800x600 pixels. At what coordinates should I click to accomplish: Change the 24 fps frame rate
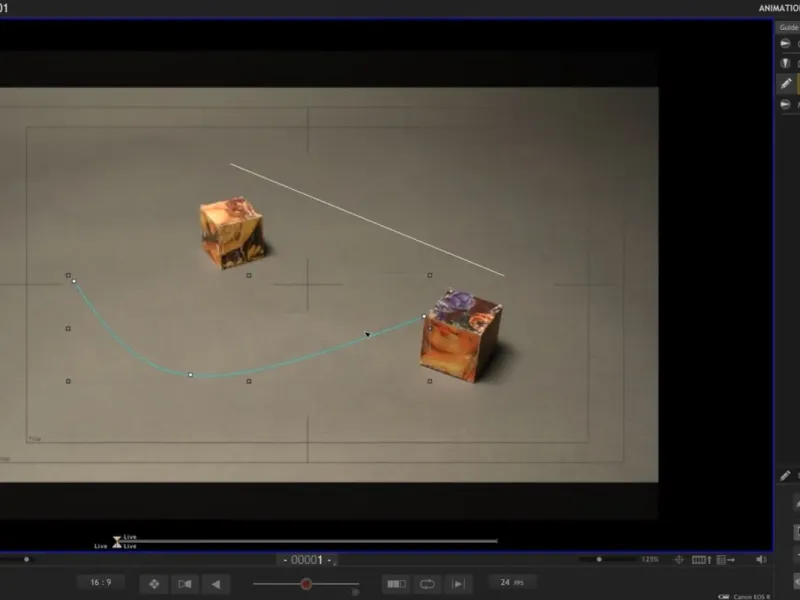[x=512, y=582]
